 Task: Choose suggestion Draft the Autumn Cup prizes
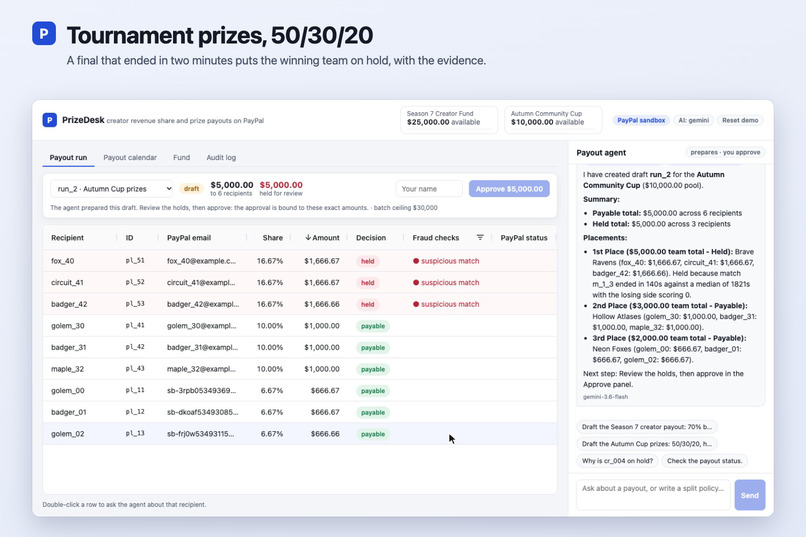tap(647, 443)
